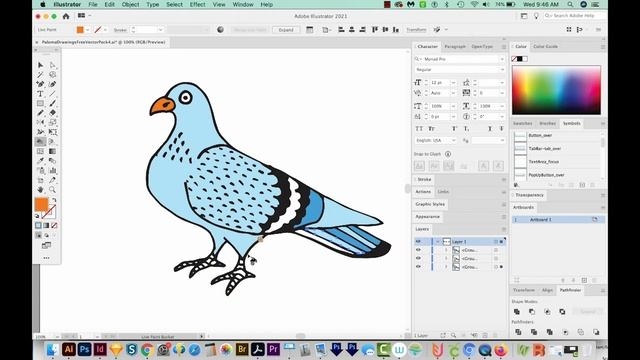640x360 pixels.
Task: Click the Unite shape mode icon
Action: tap(517, 311)
